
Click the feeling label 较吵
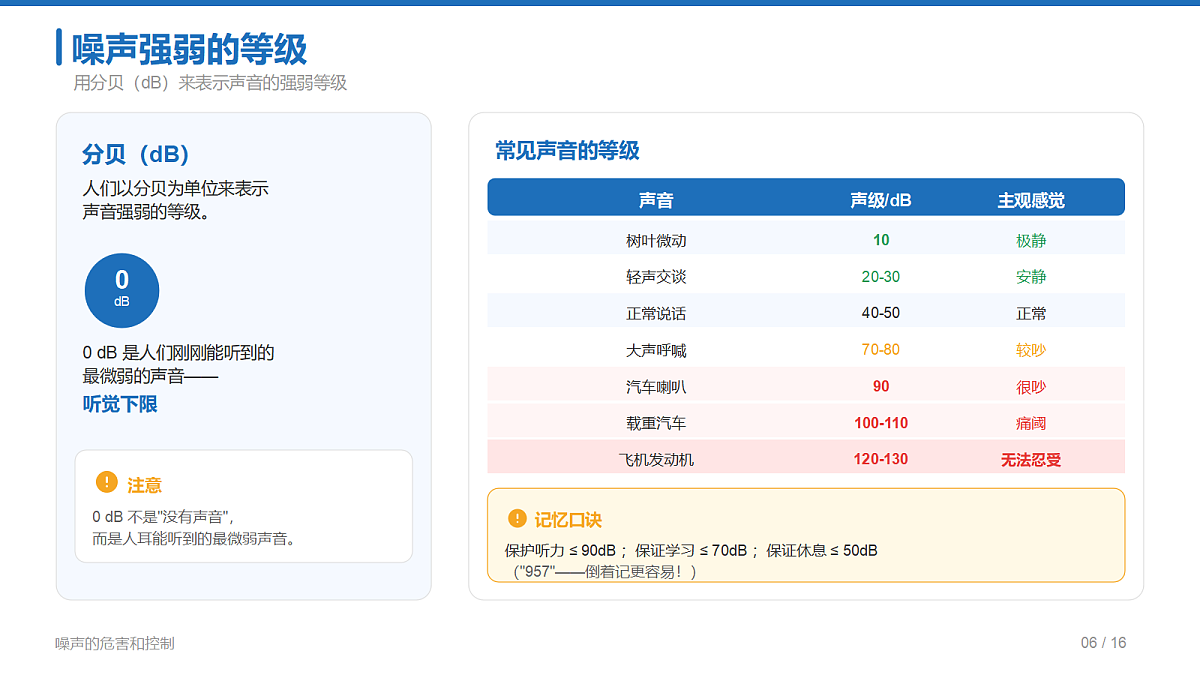(1031, 351)
